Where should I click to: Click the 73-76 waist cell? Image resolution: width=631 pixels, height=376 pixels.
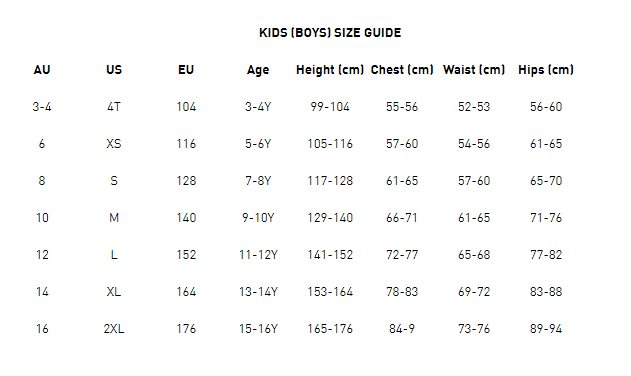[474, 328]
